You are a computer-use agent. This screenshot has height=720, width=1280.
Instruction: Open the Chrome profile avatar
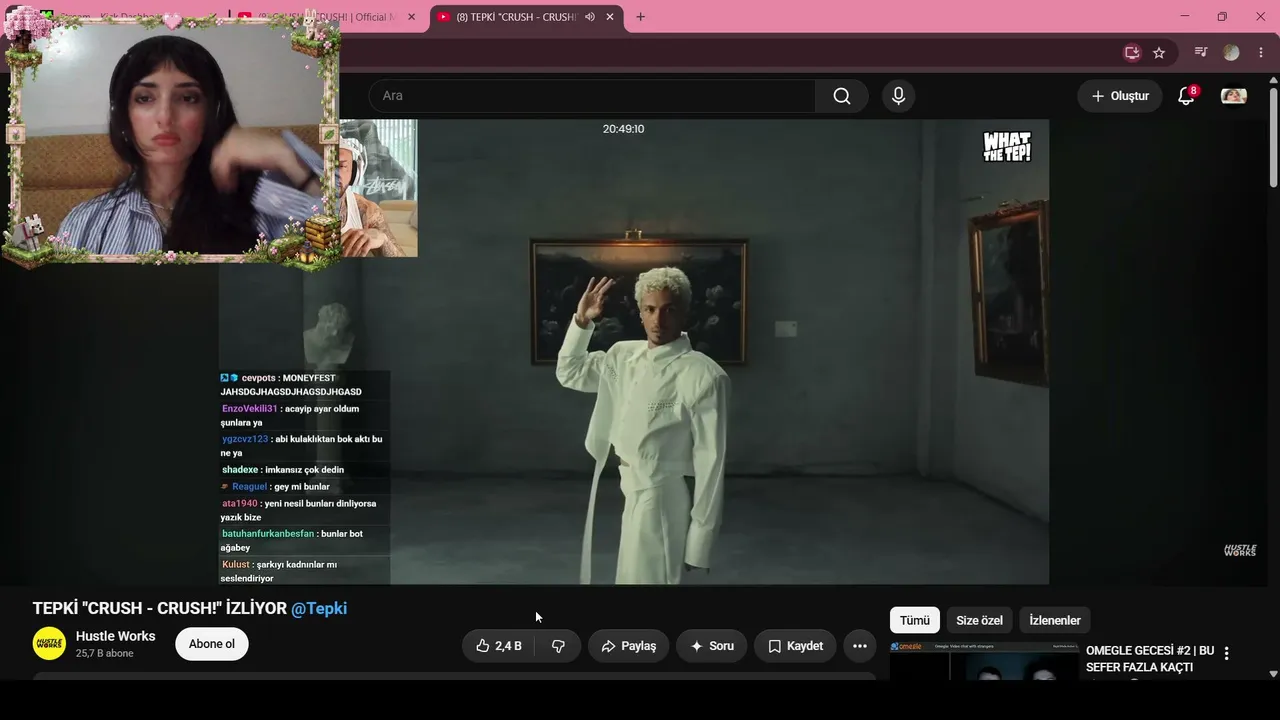point(1231,53)
